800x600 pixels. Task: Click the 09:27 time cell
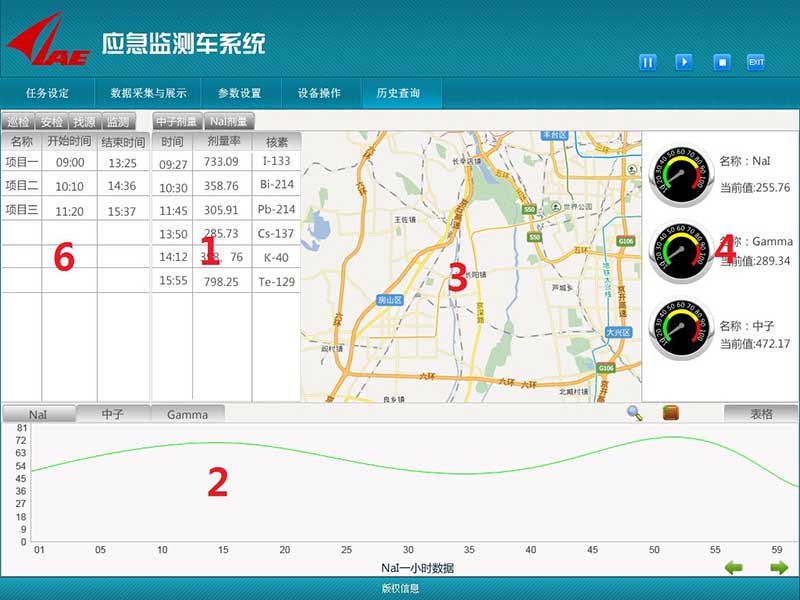(x=173, y=164)
